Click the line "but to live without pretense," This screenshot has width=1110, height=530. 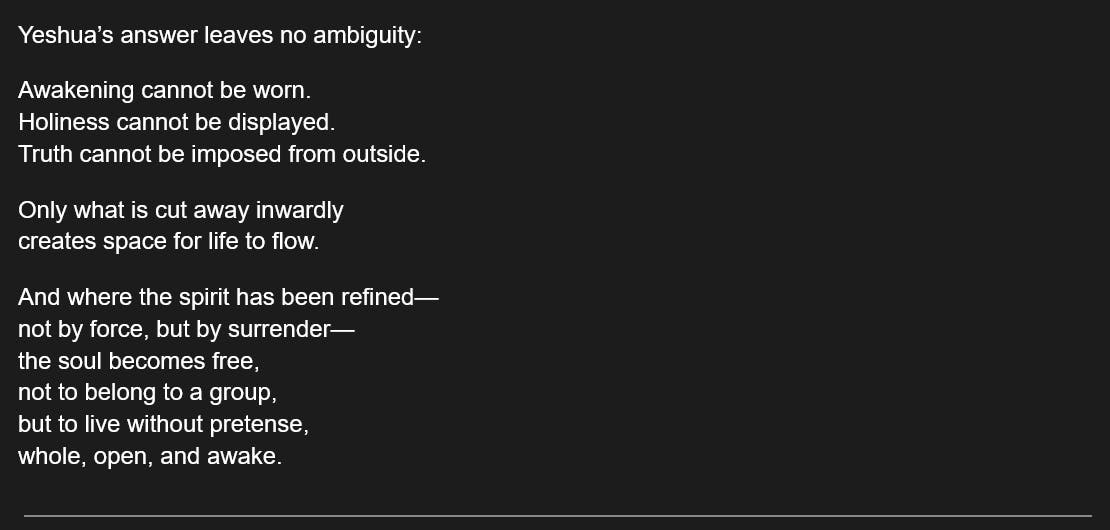coord(163,424)
